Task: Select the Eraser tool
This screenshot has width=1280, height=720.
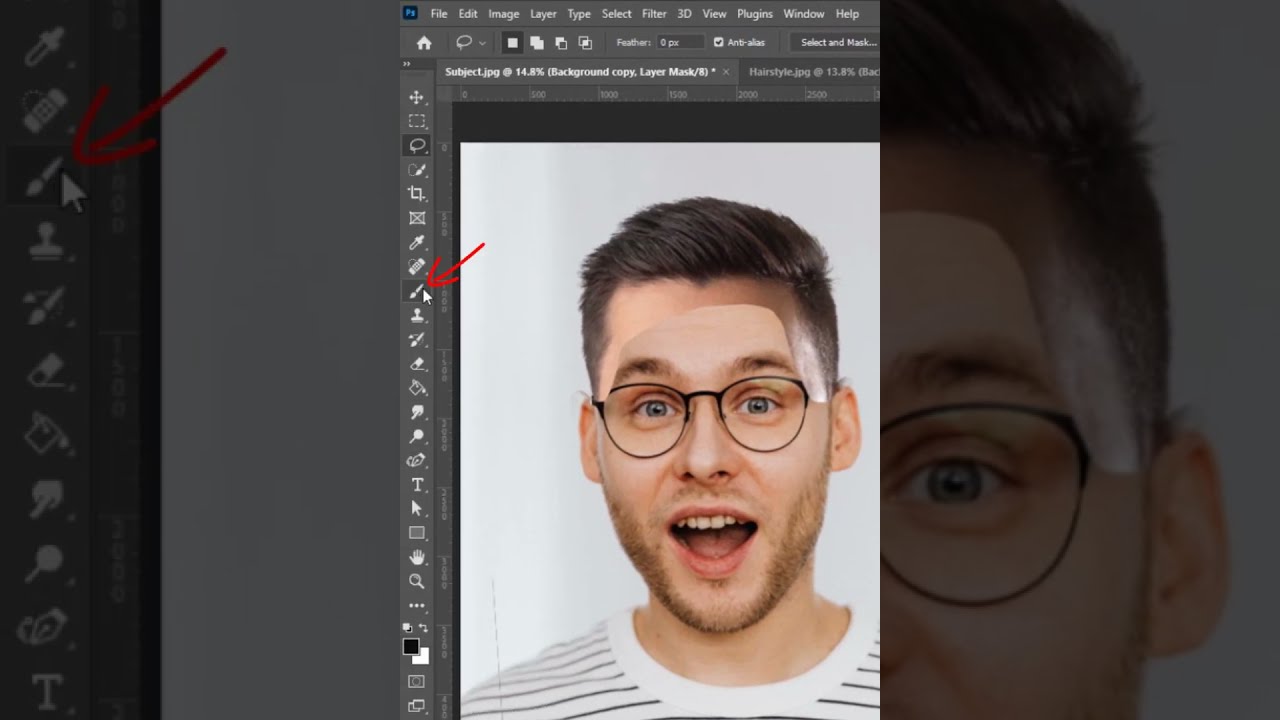Action: (417, 364)
